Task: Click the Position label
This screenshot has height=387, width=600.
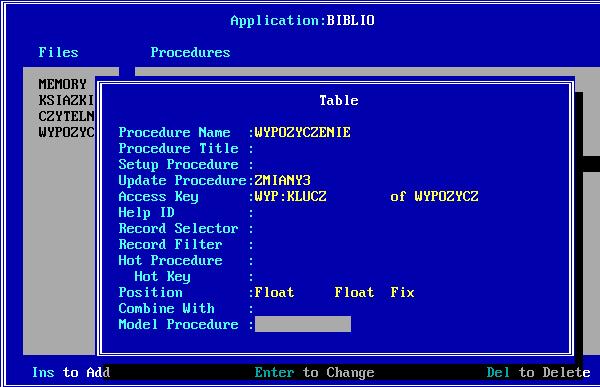Action: click(x=150, y=292)
